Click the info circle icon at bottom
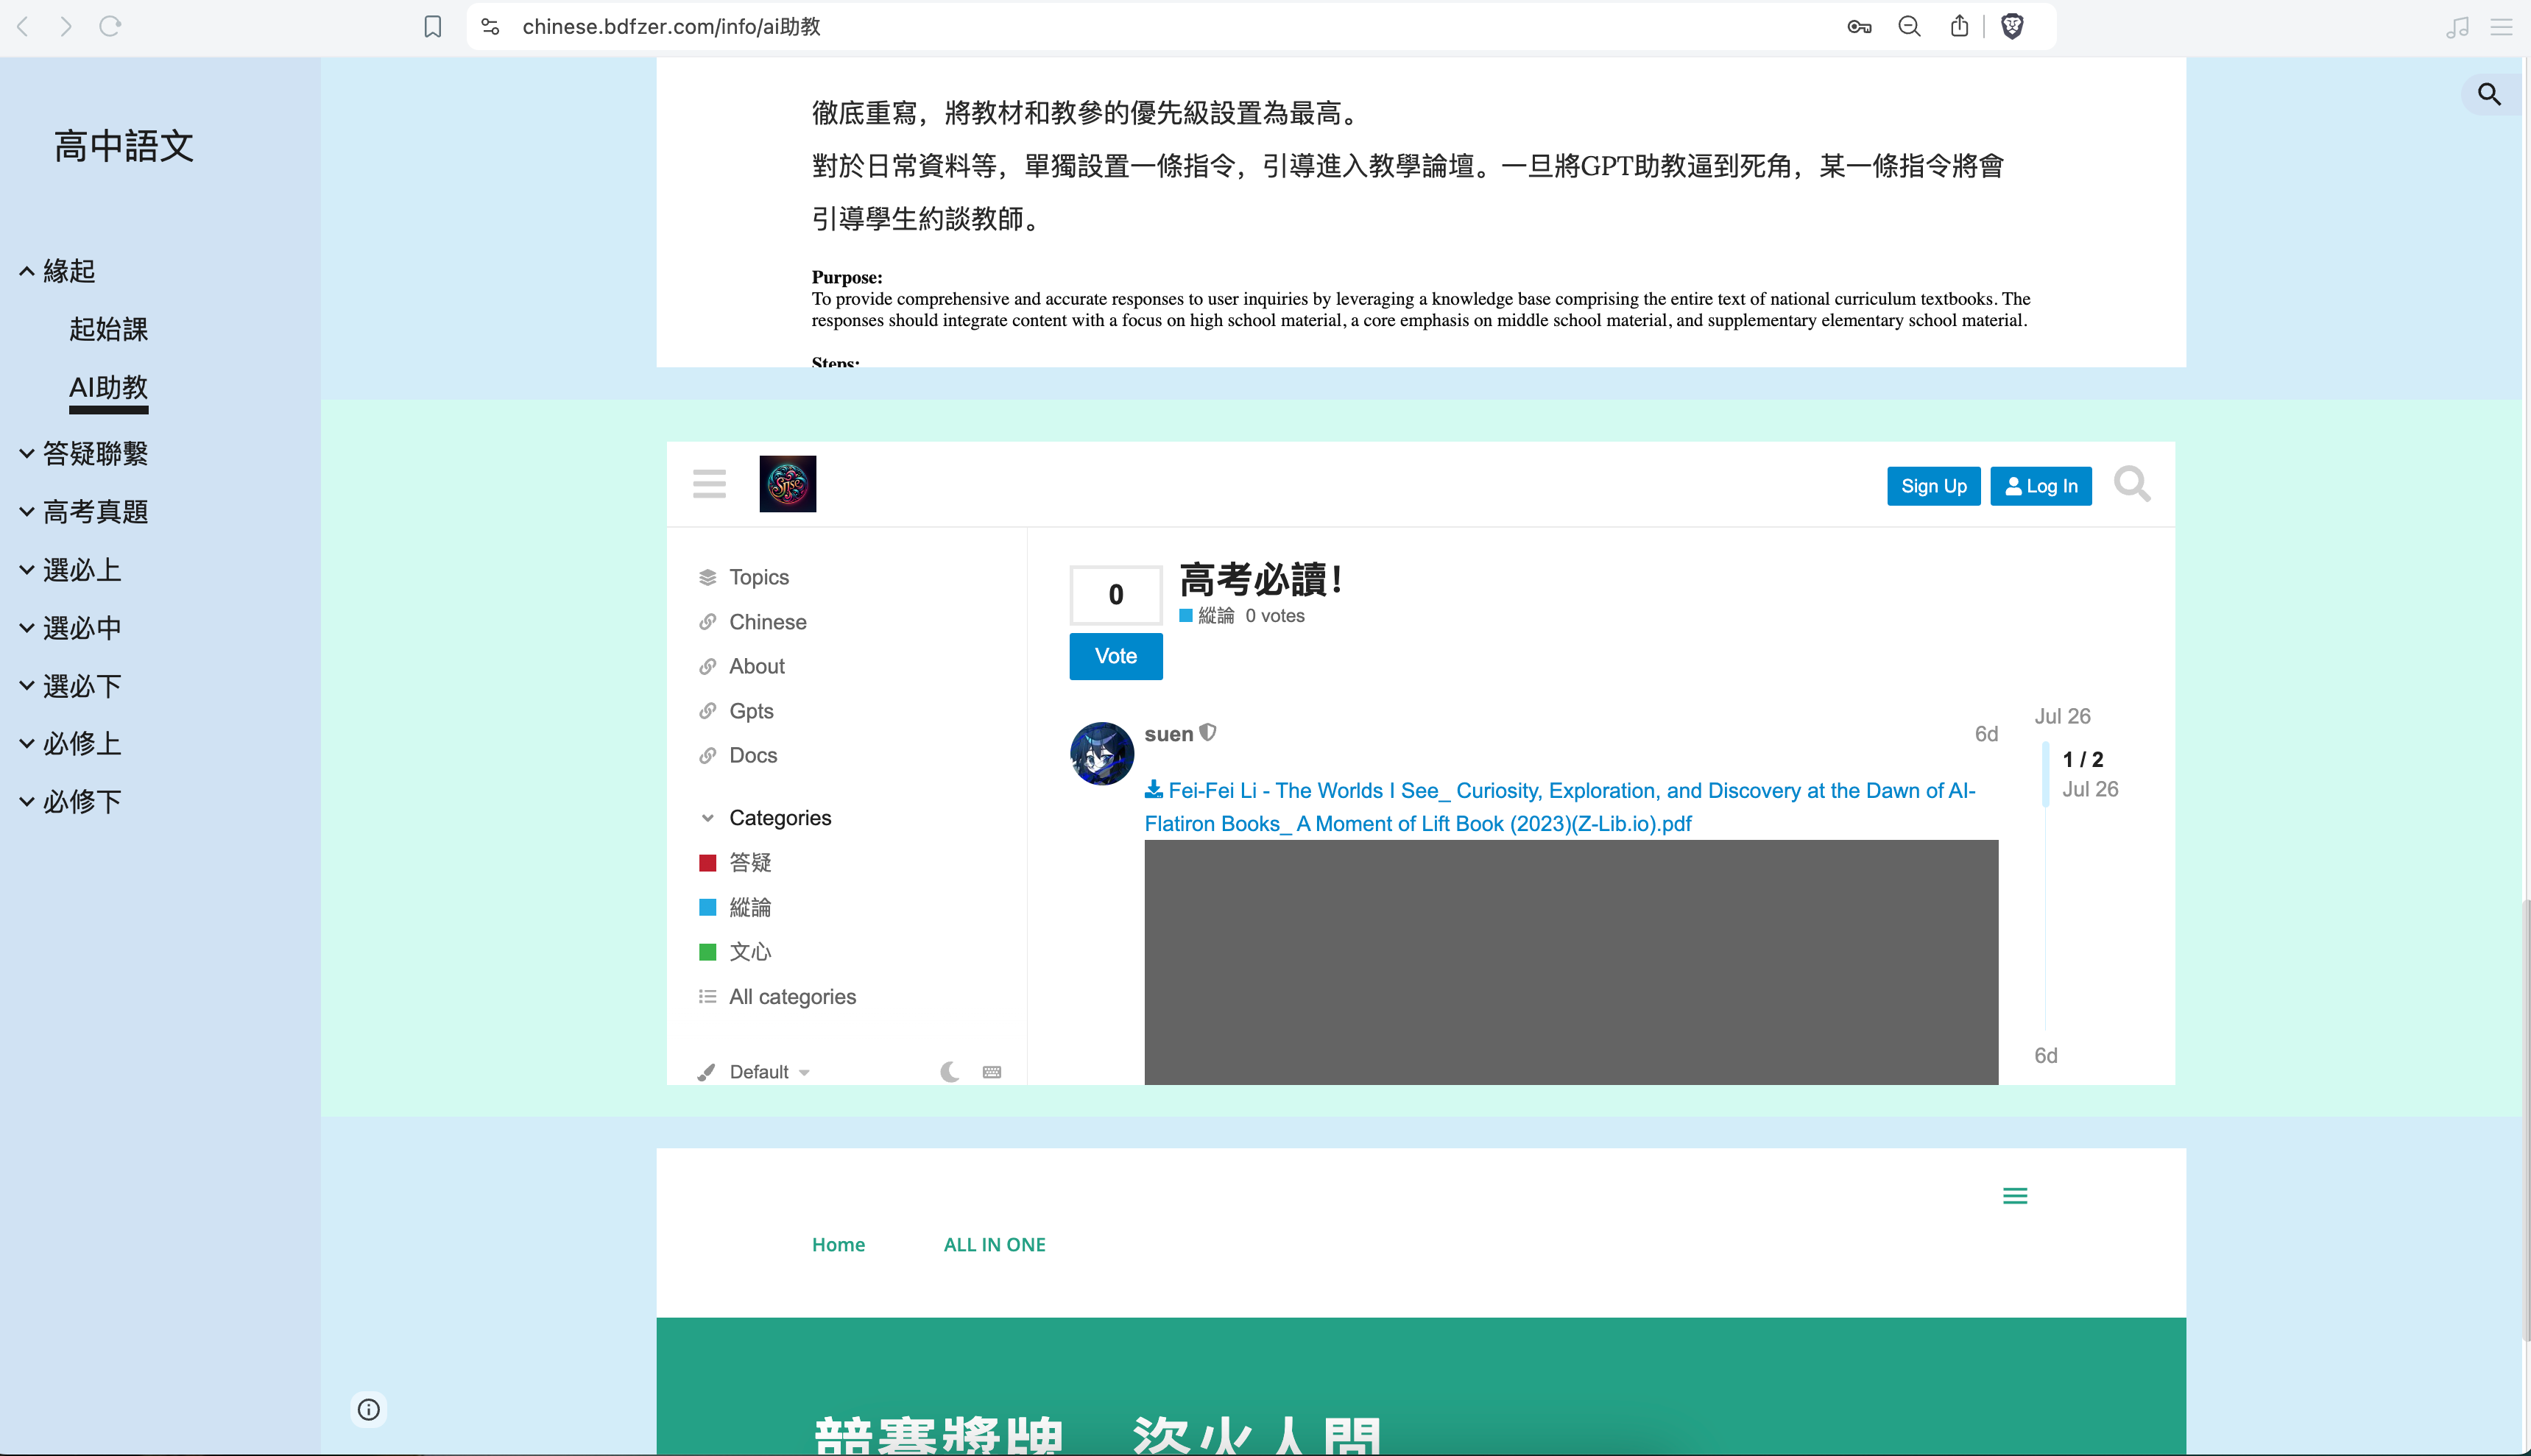Screen dimensions: 2531x1456 coord(369,1409)
